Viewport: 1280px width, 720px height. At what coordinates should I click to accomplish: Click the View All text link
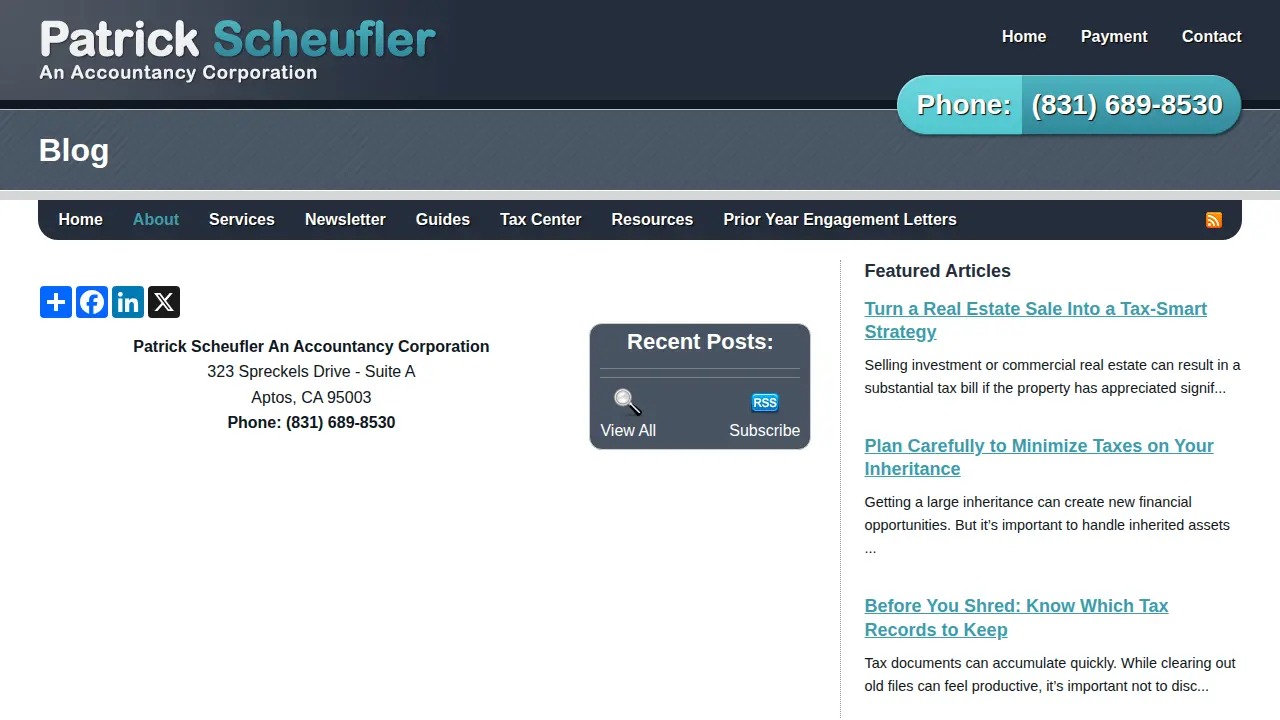pos(628,430)
